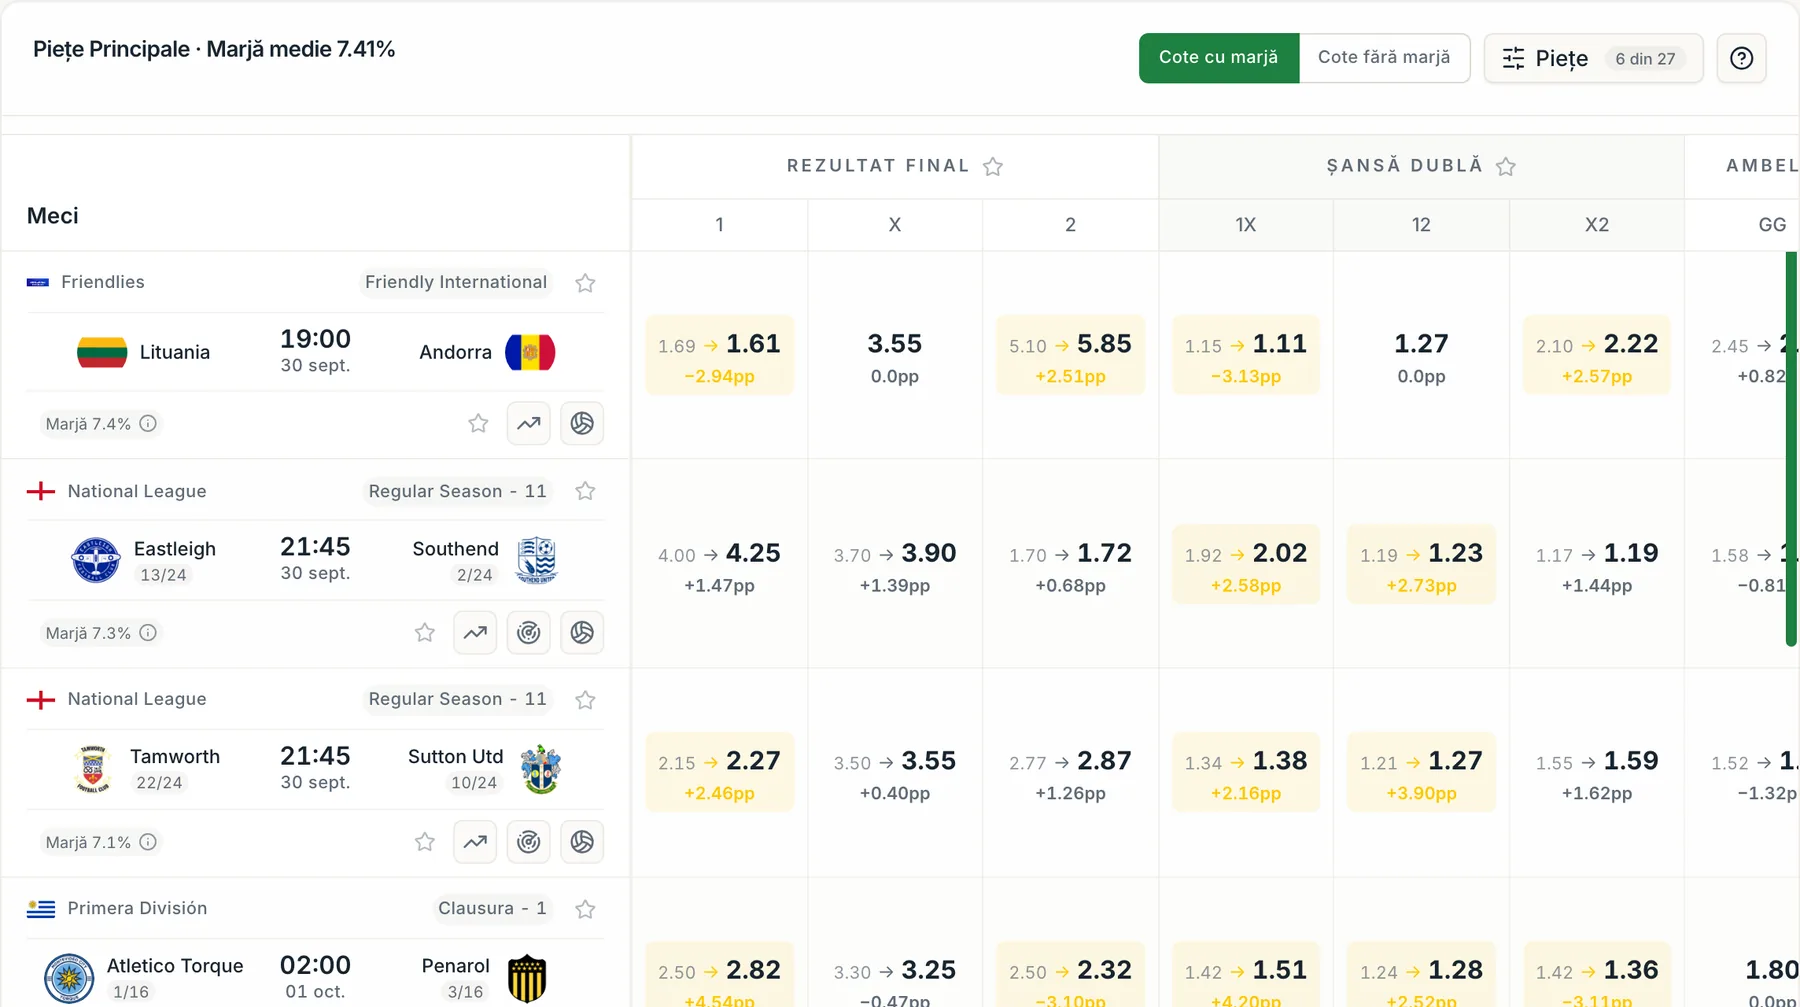Open football stats icon for Lituania match
The image size is (1800, 1007).
point(582,423)
